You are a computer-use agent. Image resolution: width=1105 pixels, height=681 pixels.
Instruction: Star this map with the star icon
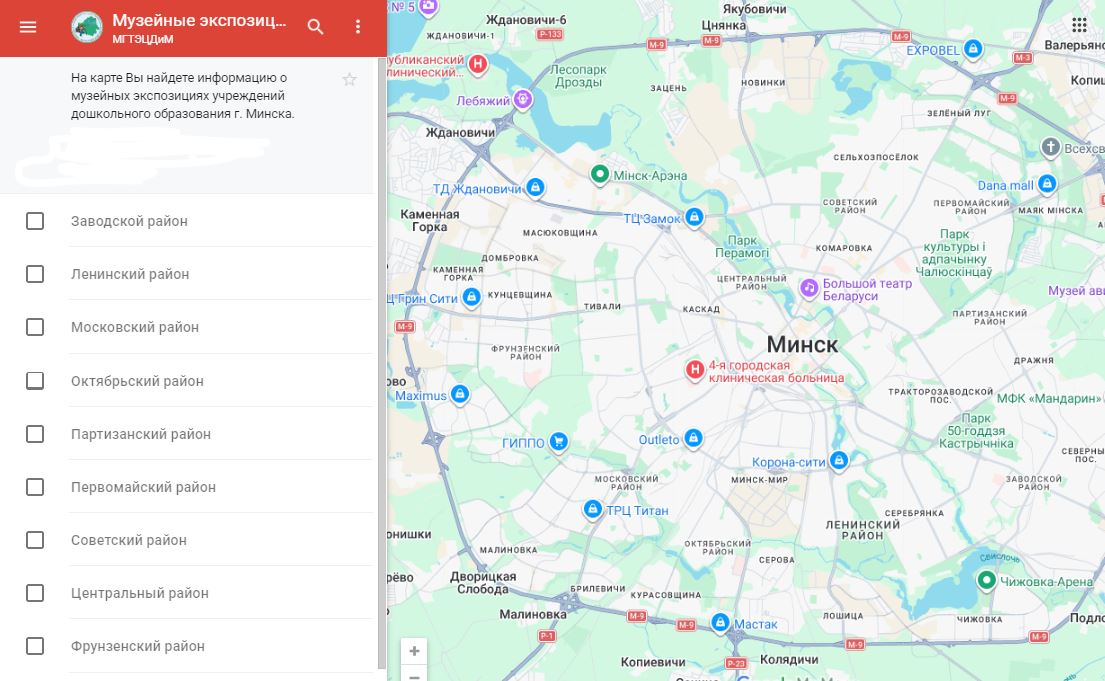point(349,80)
